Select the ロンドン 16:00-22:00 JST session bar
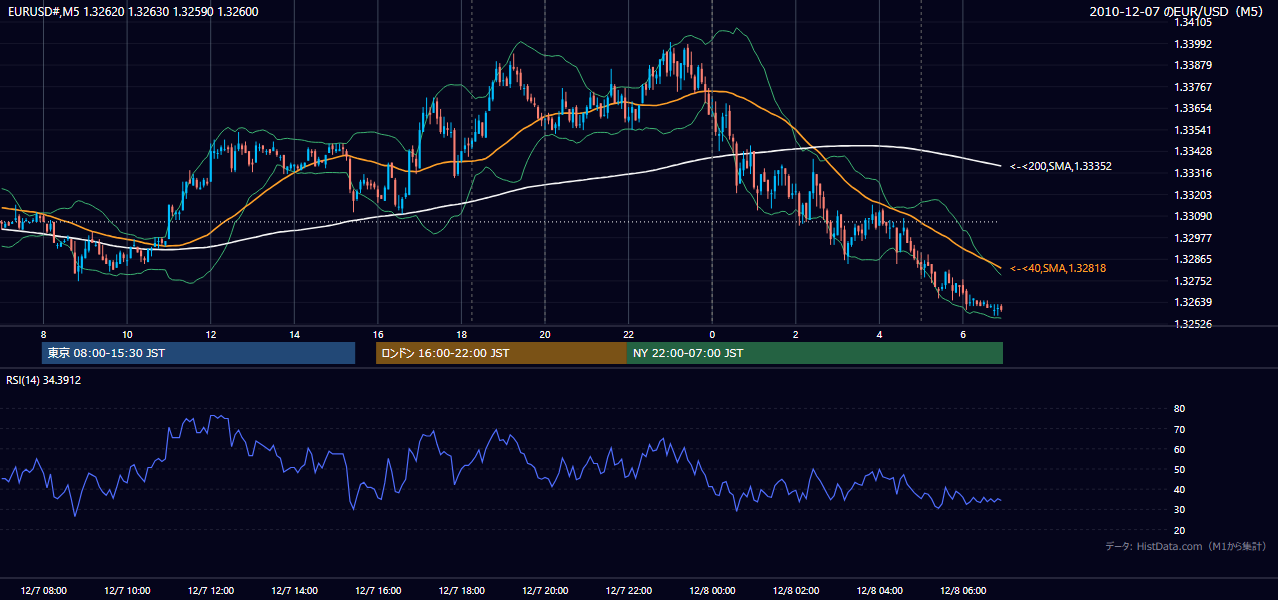Image resolution: width=1278 pixels, height=600 pixels. (501, 353)
